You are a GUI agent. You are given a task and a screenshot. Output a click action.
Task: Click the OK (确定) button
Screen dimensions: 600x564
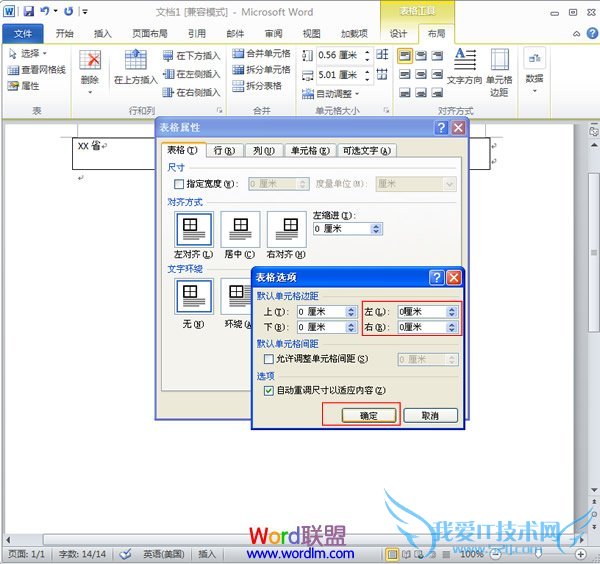pyautogui.click(x=369, y=416)
